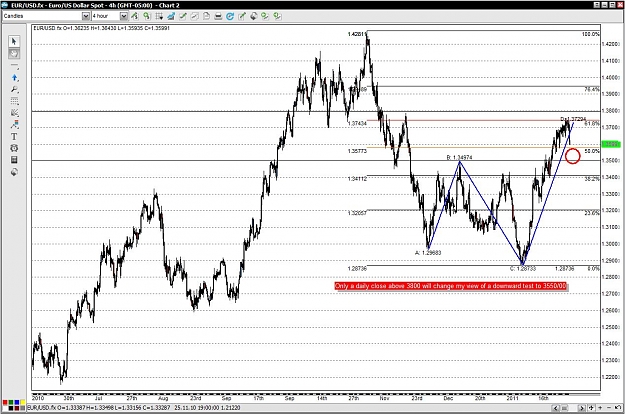This screenshot has width=625, height=414.
Task: Click the red daily close annotation text
Action: (x=450, y=286)
